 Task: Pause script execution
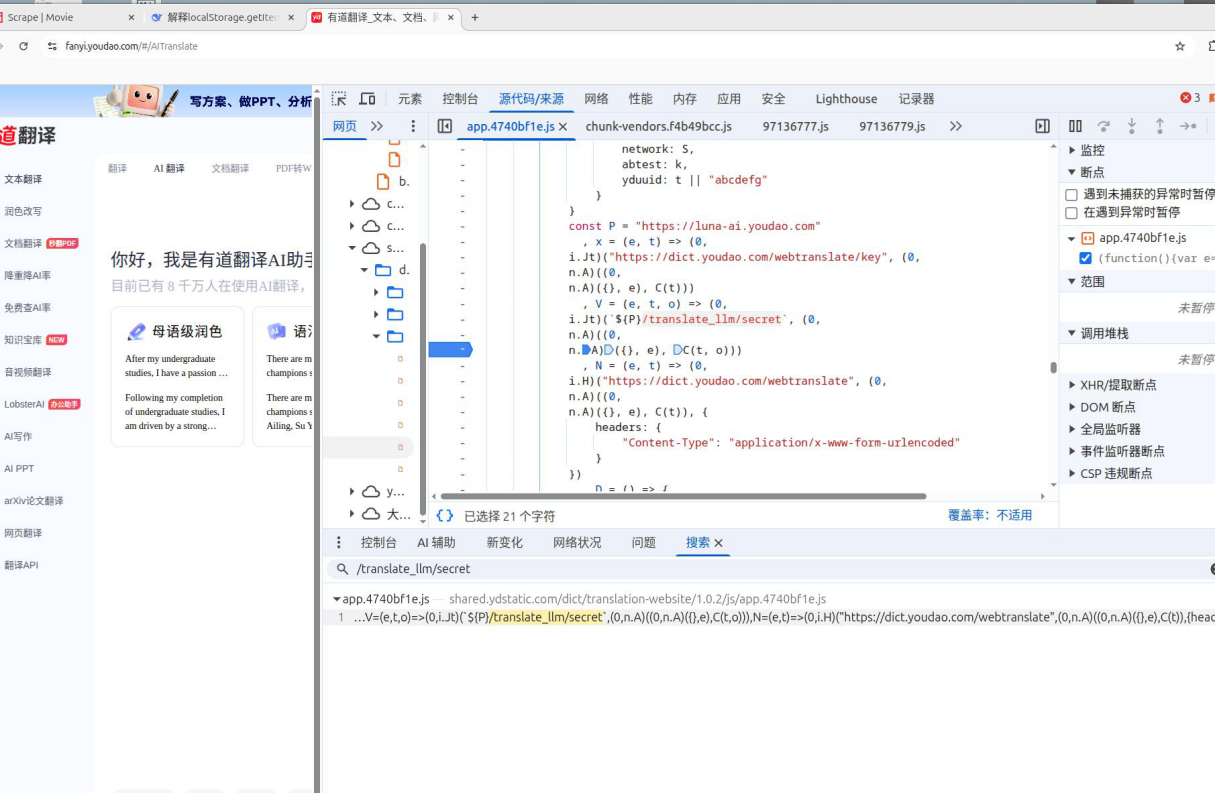[1075, 126]
